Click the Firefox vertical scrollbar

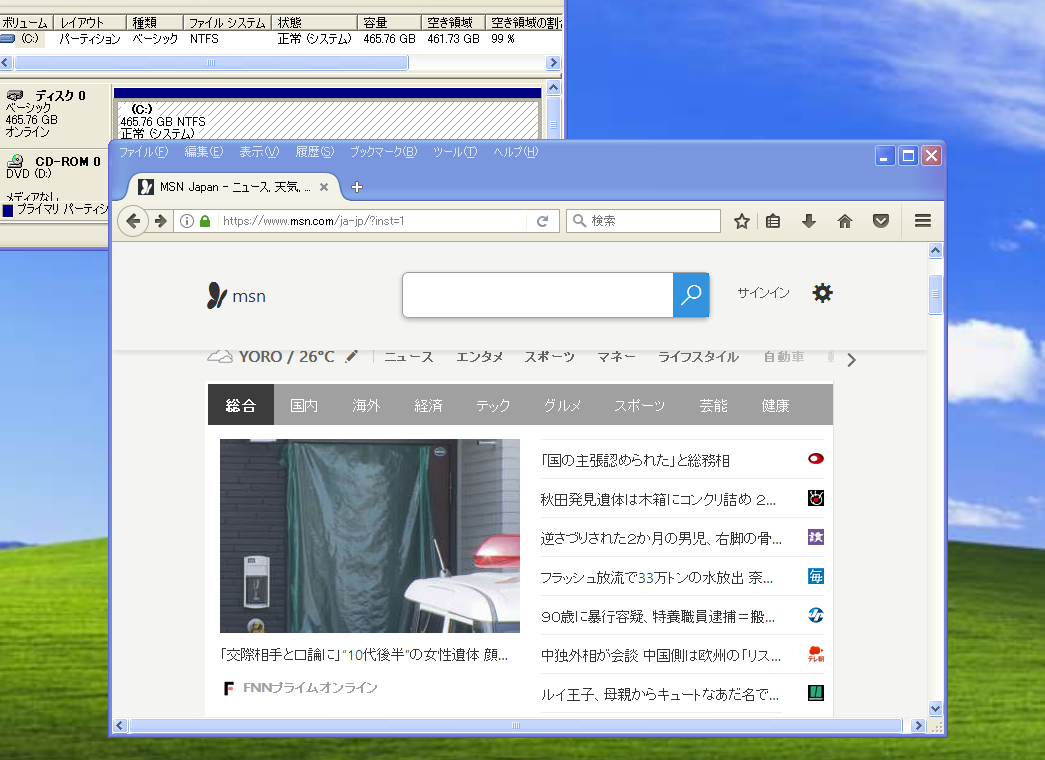pyautogui.click(x=936, y=295)
